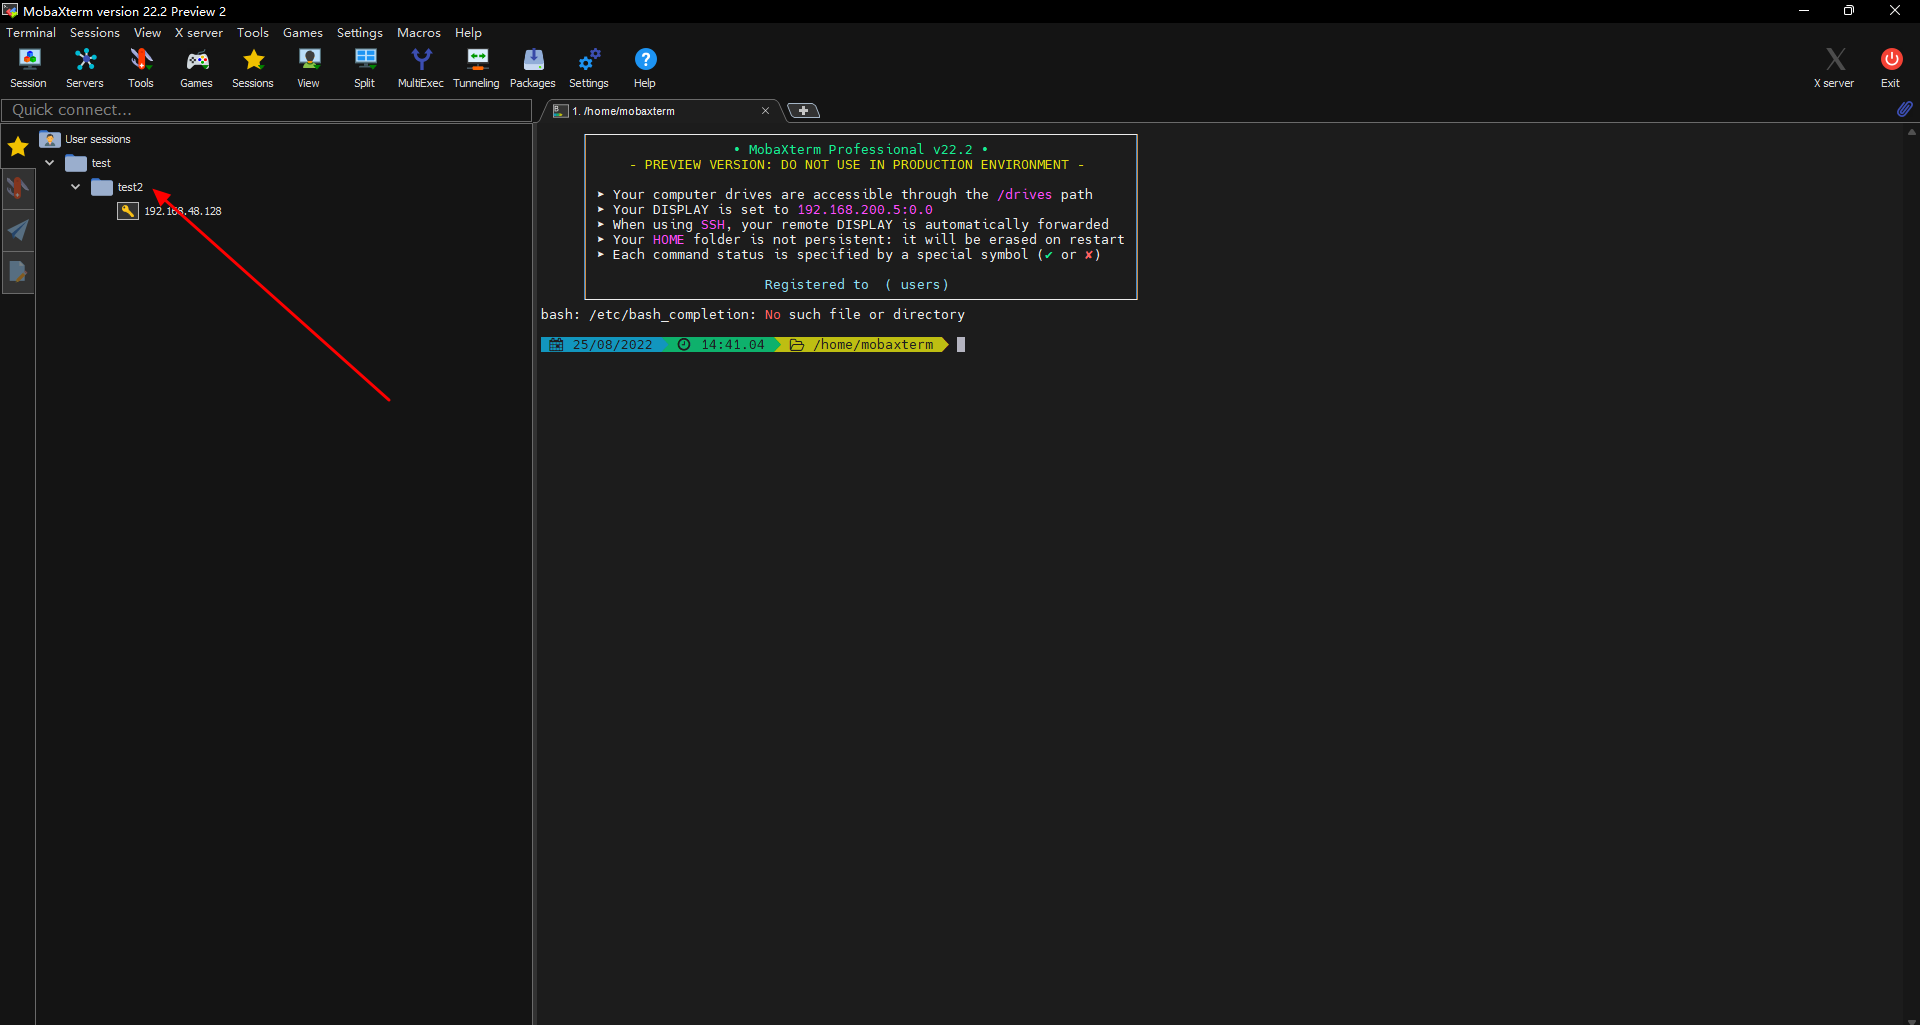This screenshot has height=1025, width=1920.
Task: Click the Quick connect input field
Action: pos(266,110)
